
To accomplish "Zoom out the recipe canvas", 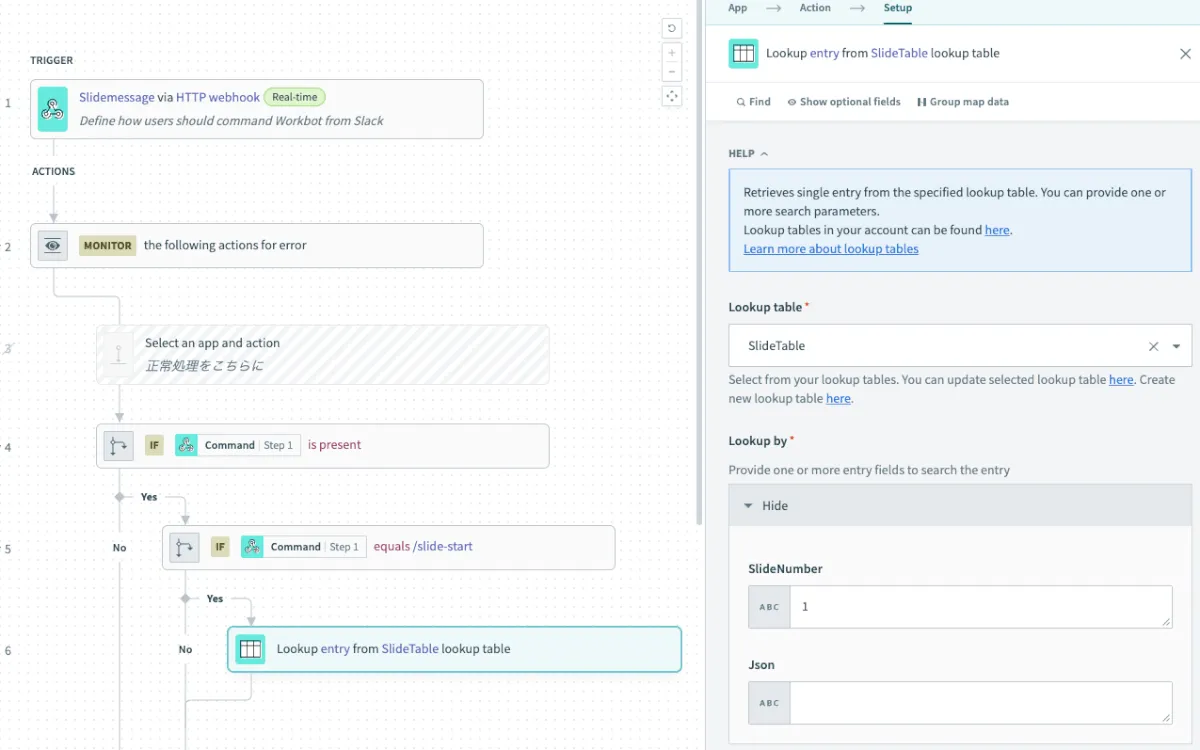I will click(672, 72).
